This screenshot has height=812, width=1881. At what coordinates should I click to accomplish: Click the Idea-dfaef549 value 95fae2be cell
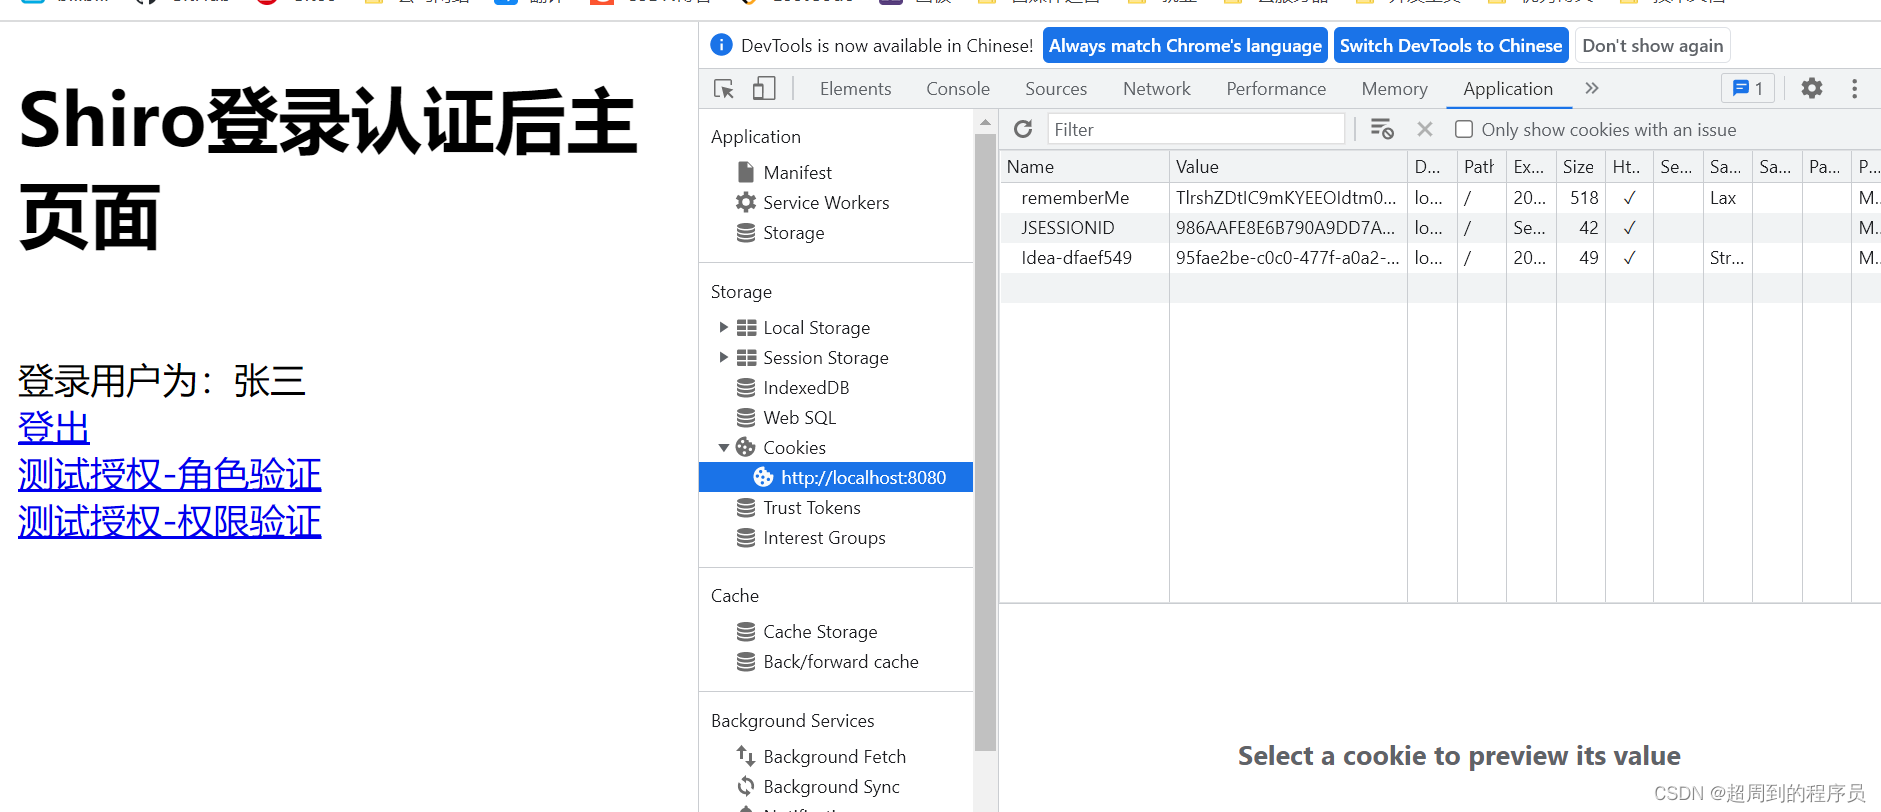[x=1288, y=257]
